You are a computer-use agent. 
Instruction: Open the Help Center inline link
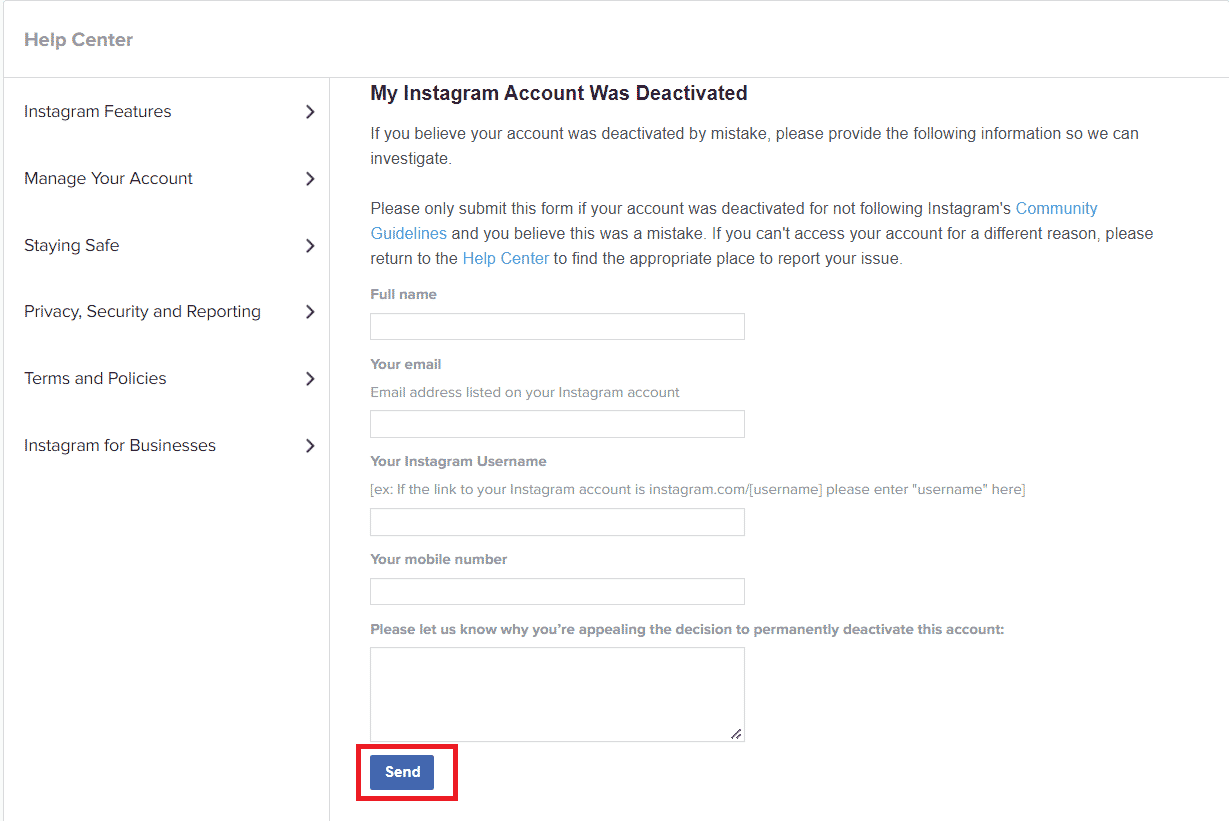tap(505, 258)
